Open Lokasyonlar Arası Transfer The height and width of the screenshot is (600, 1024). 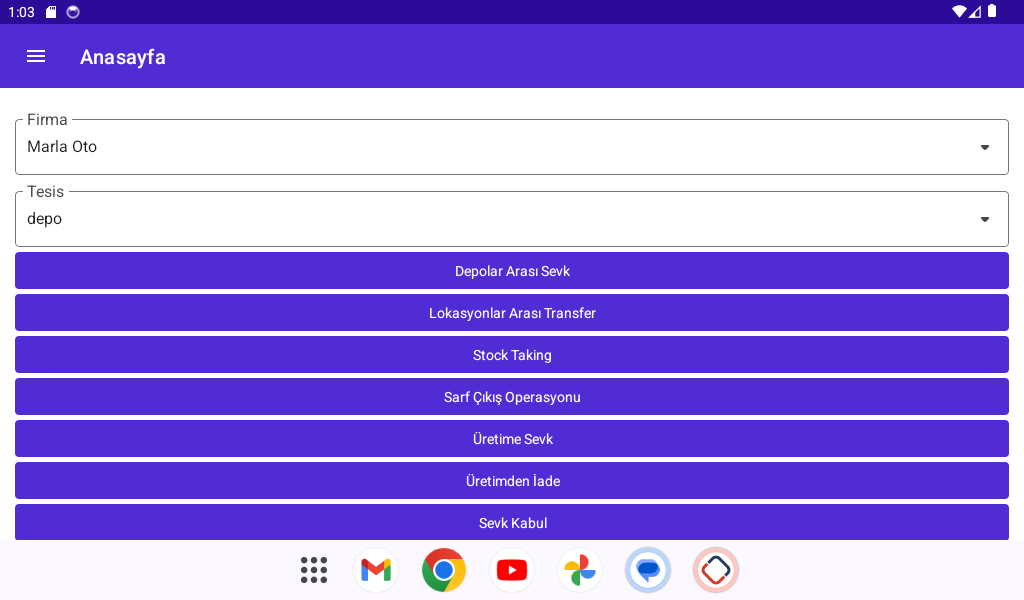point(512,313)
